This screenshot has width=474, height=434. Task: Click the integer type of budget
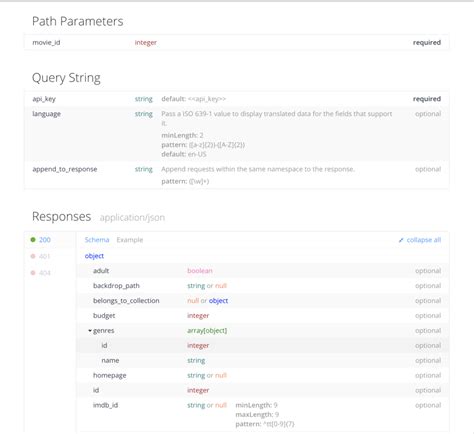[198, 316]
